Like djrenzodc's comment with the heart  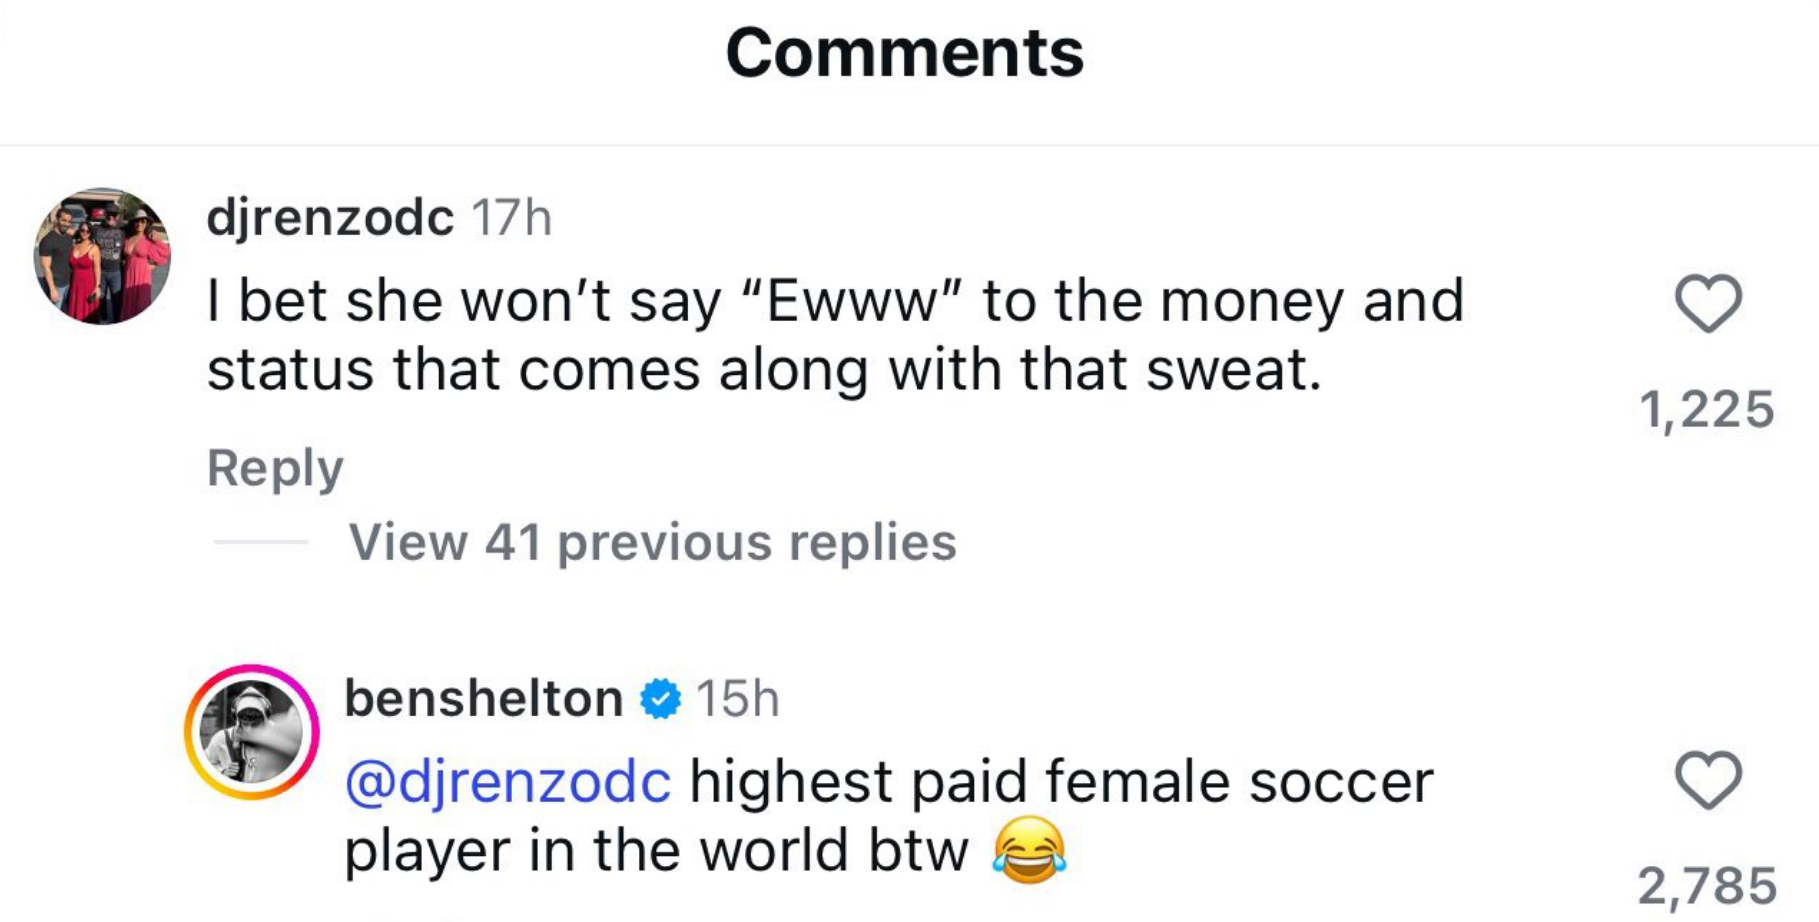pyautogui.click(x=1708, y=303)
